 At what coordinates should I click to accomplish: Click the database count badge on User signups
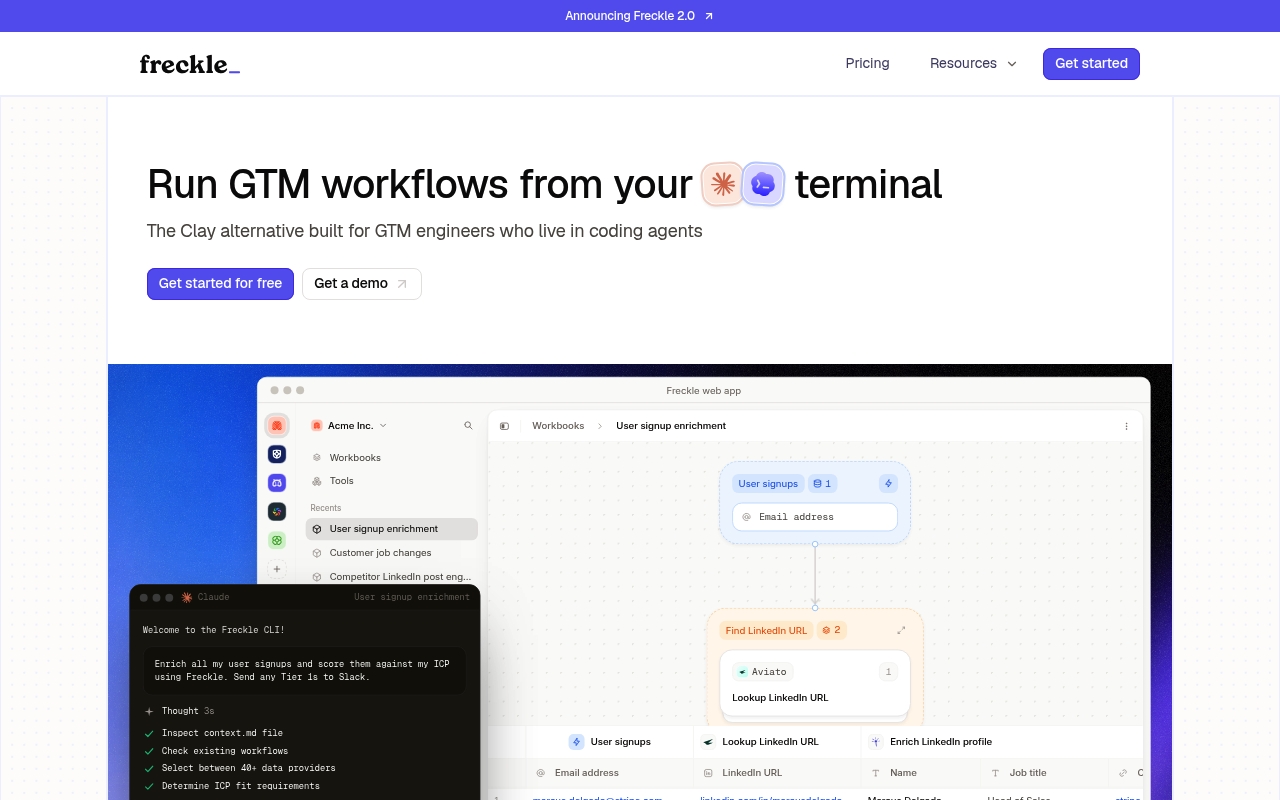point(822,484)
